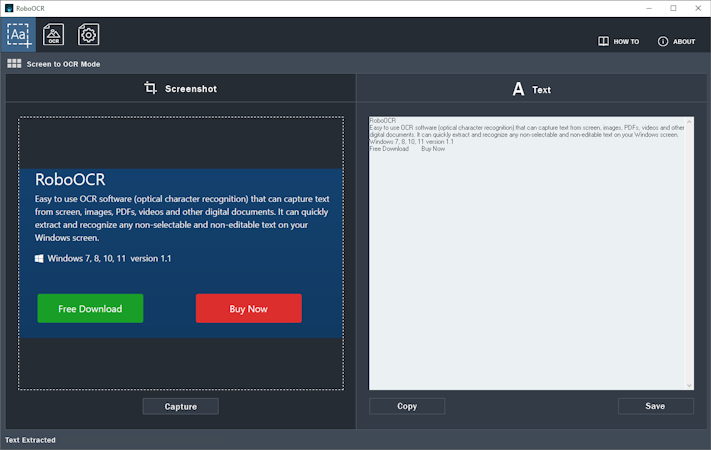Click the About info circle icon

coord(662,41)
